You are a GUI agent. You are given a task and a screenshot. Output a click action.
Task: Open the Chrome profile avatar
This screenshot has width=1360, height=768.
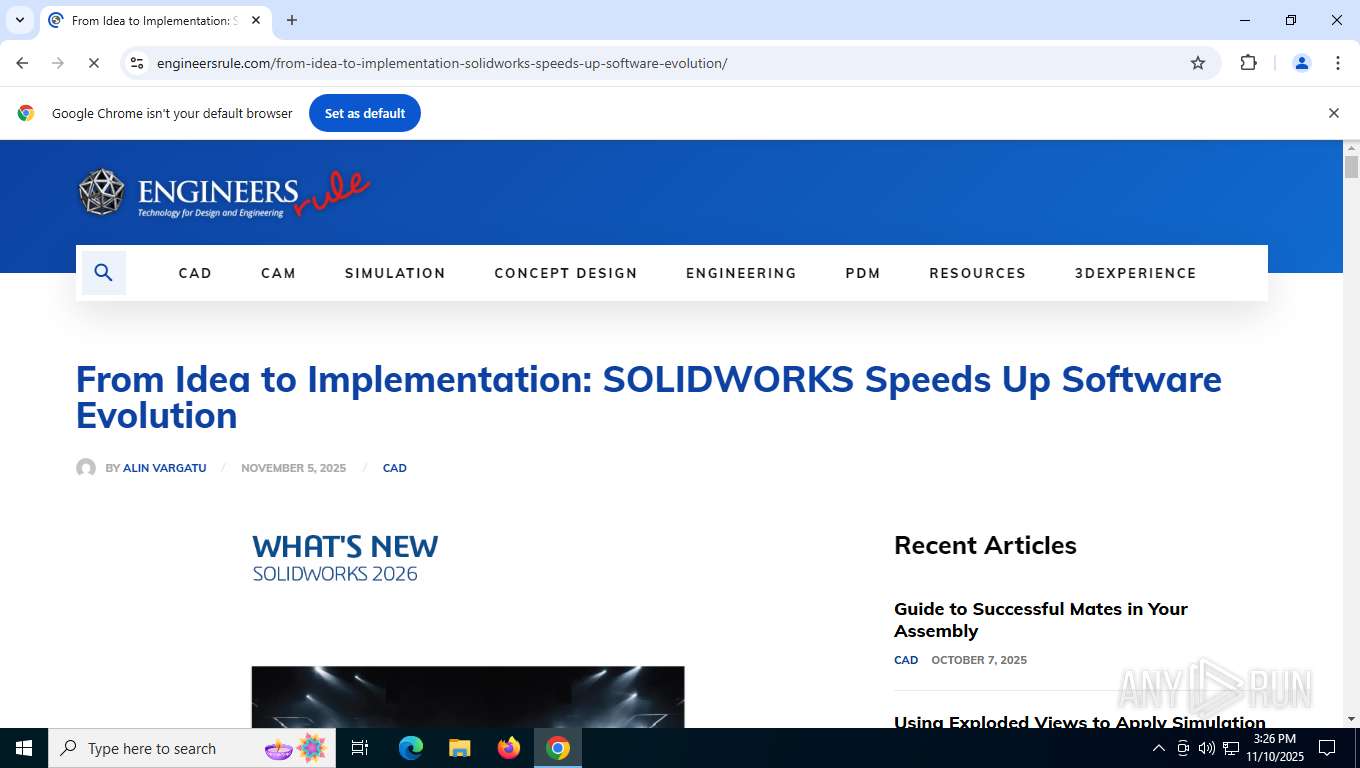click(1302, 63)
